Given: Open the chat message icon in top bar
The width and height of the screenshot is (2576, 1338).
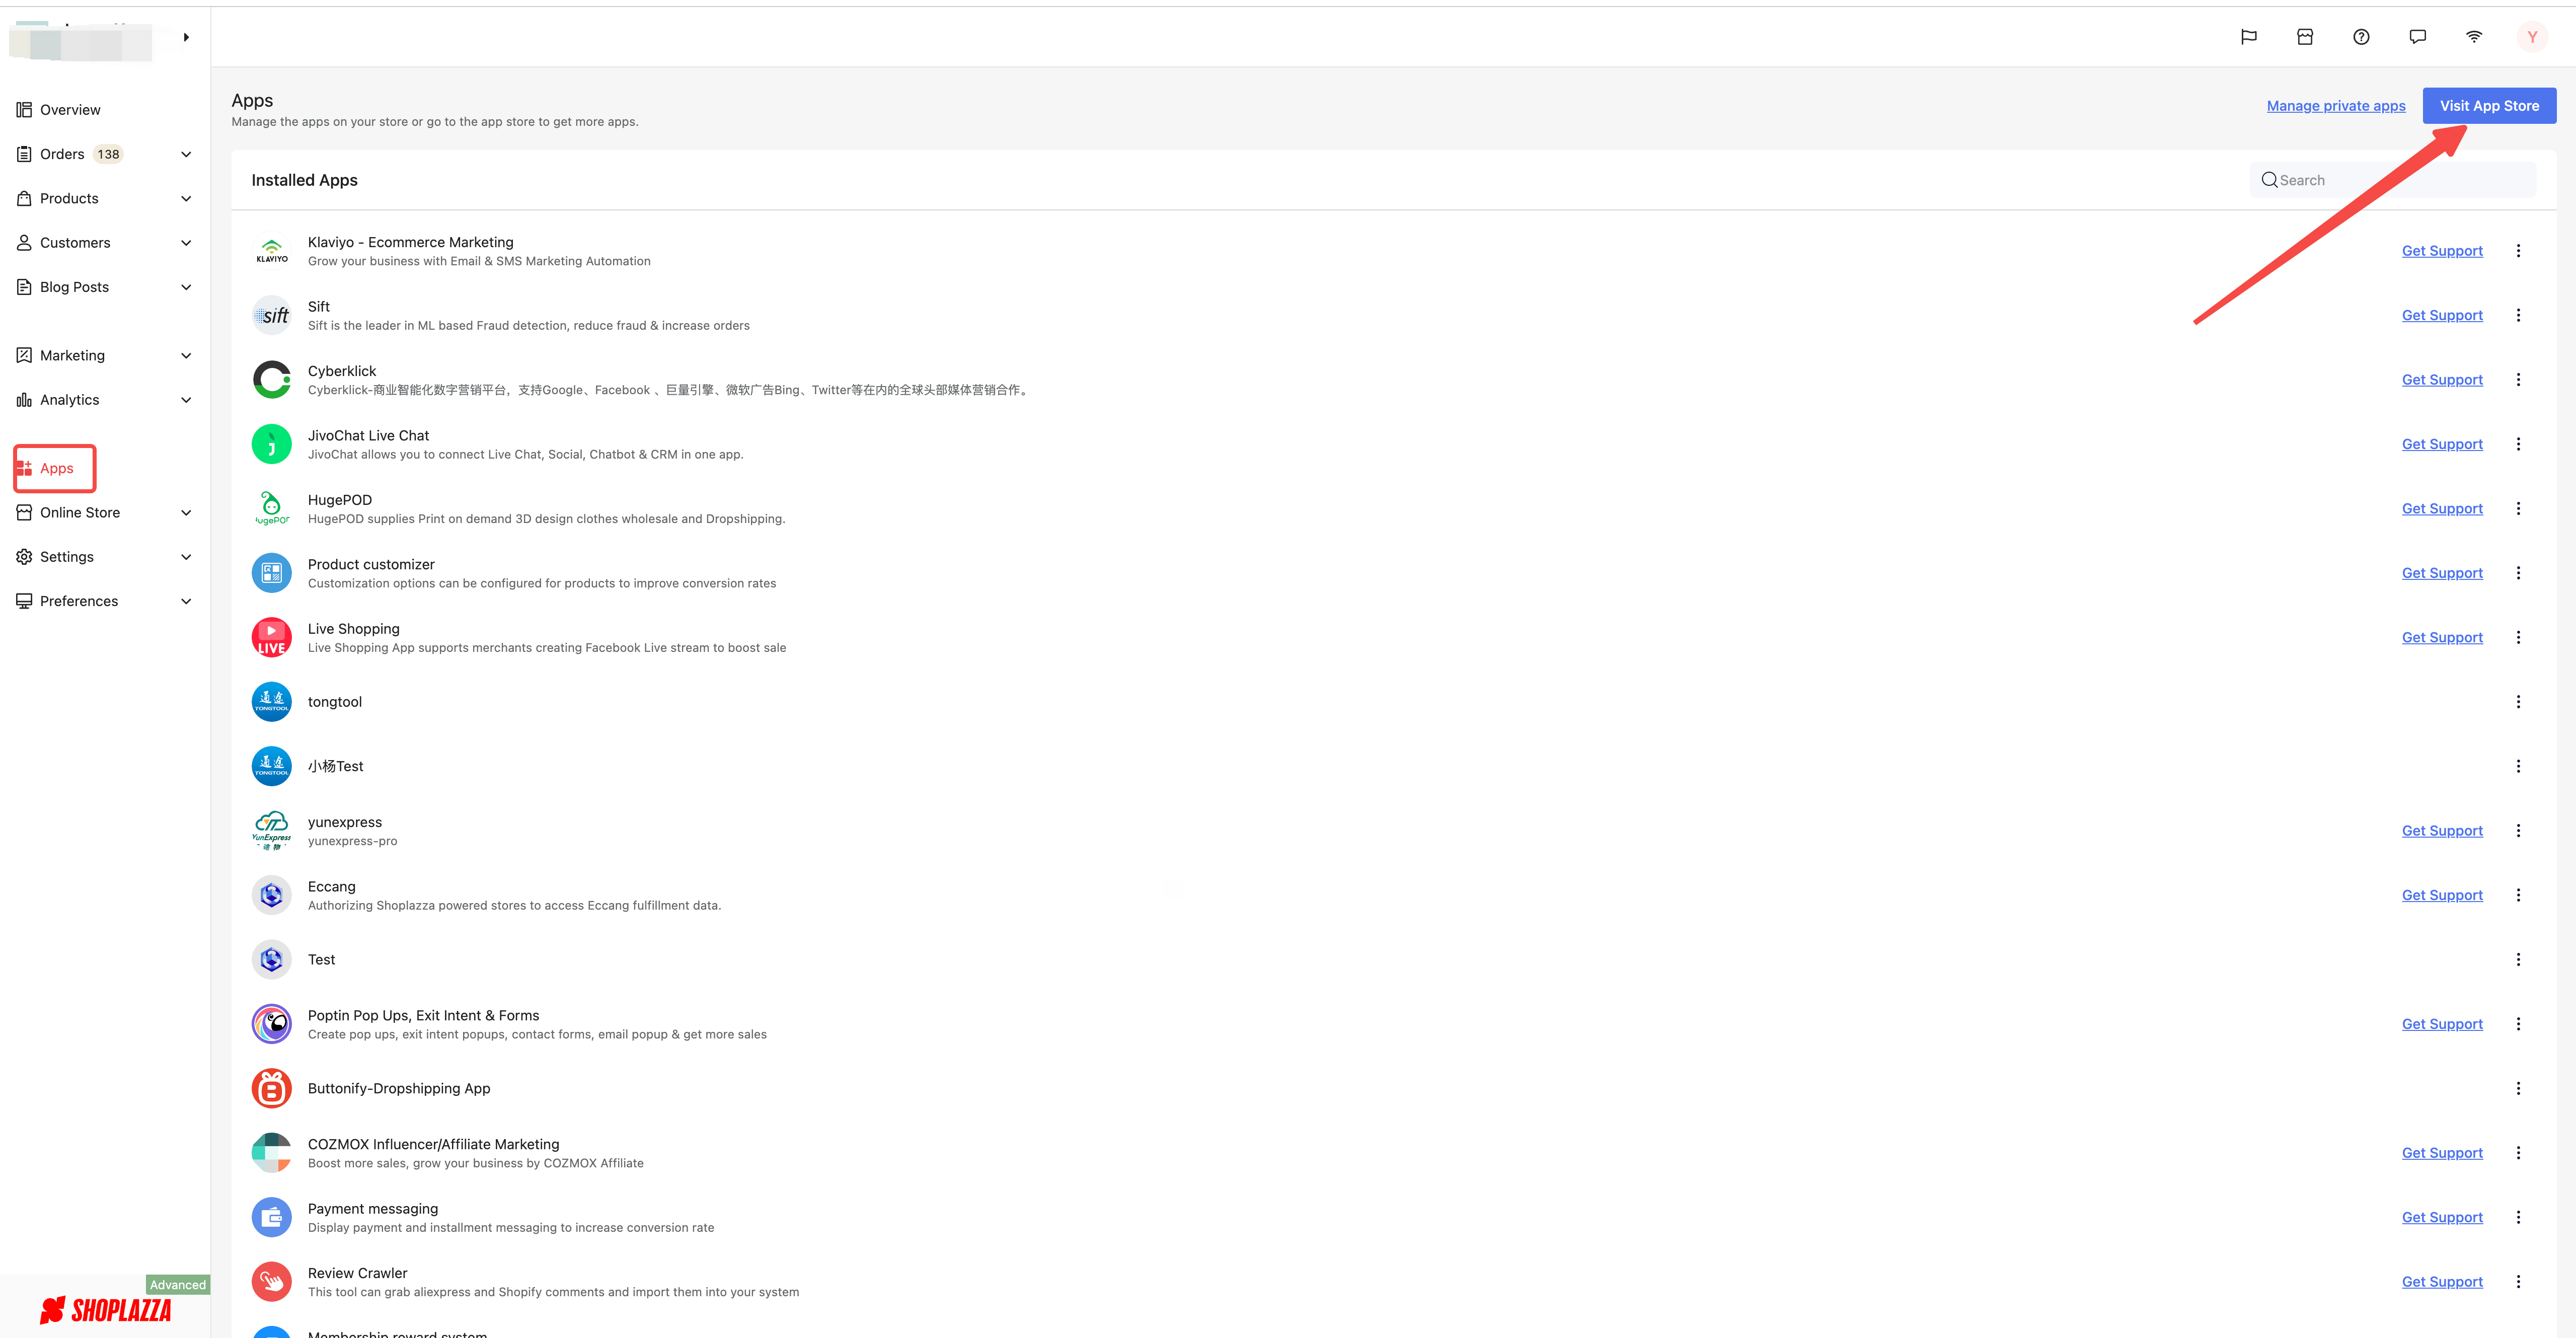Looking at the screenshot, I should tap(2417, 37).
